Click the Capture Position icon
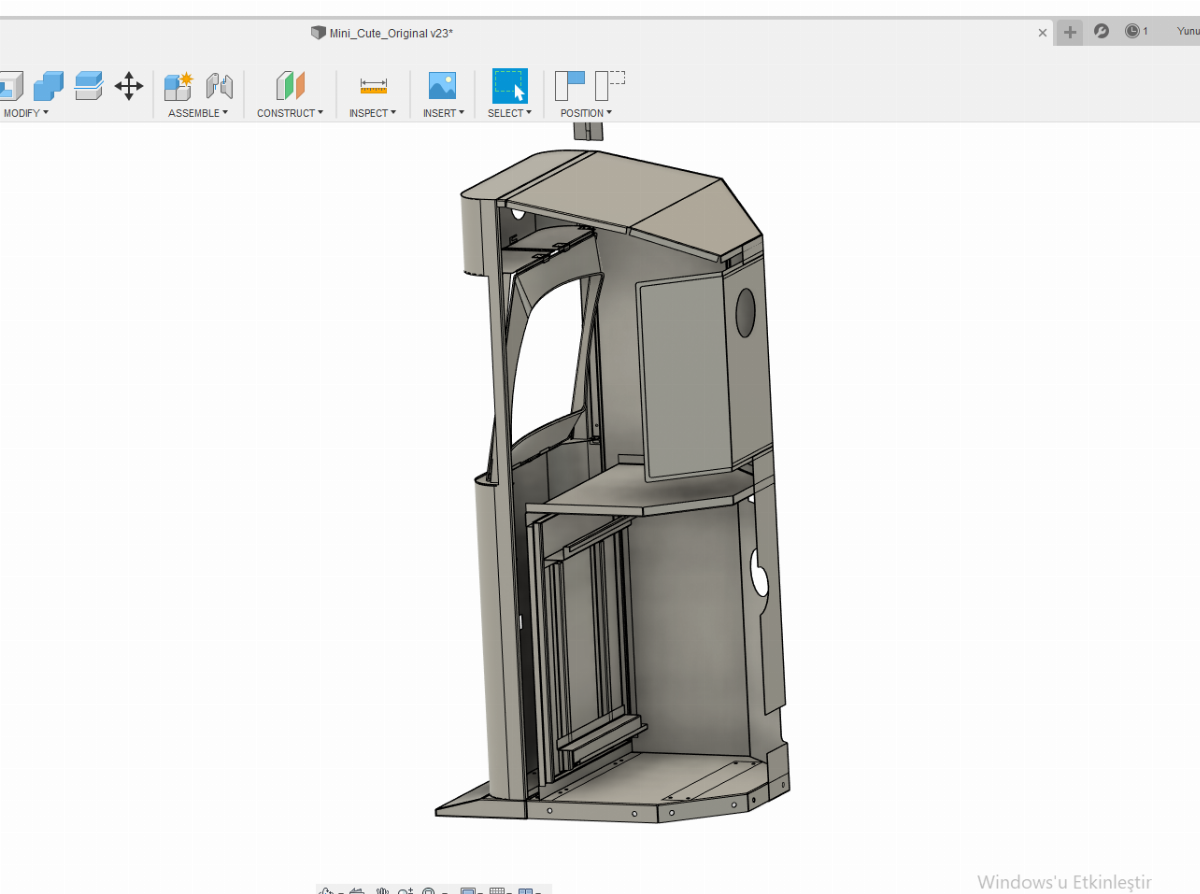 pos(570,86)
